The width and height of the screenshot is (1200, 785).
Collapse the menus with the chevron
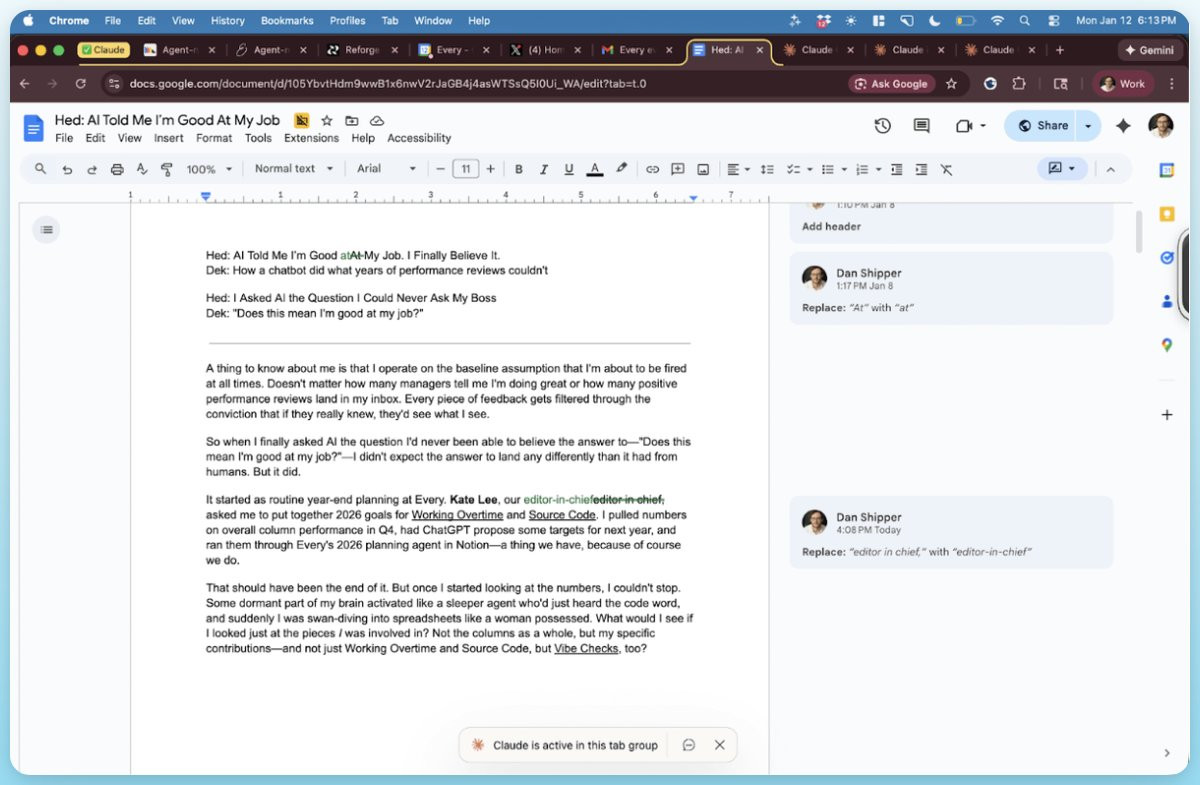pos(1110,169)
